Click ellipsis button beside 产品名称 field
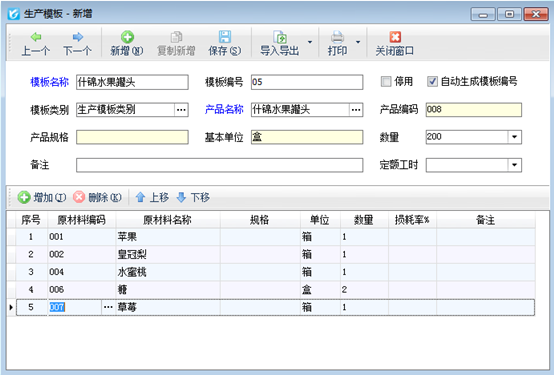 pyautogui.click(x=356, y=110)
